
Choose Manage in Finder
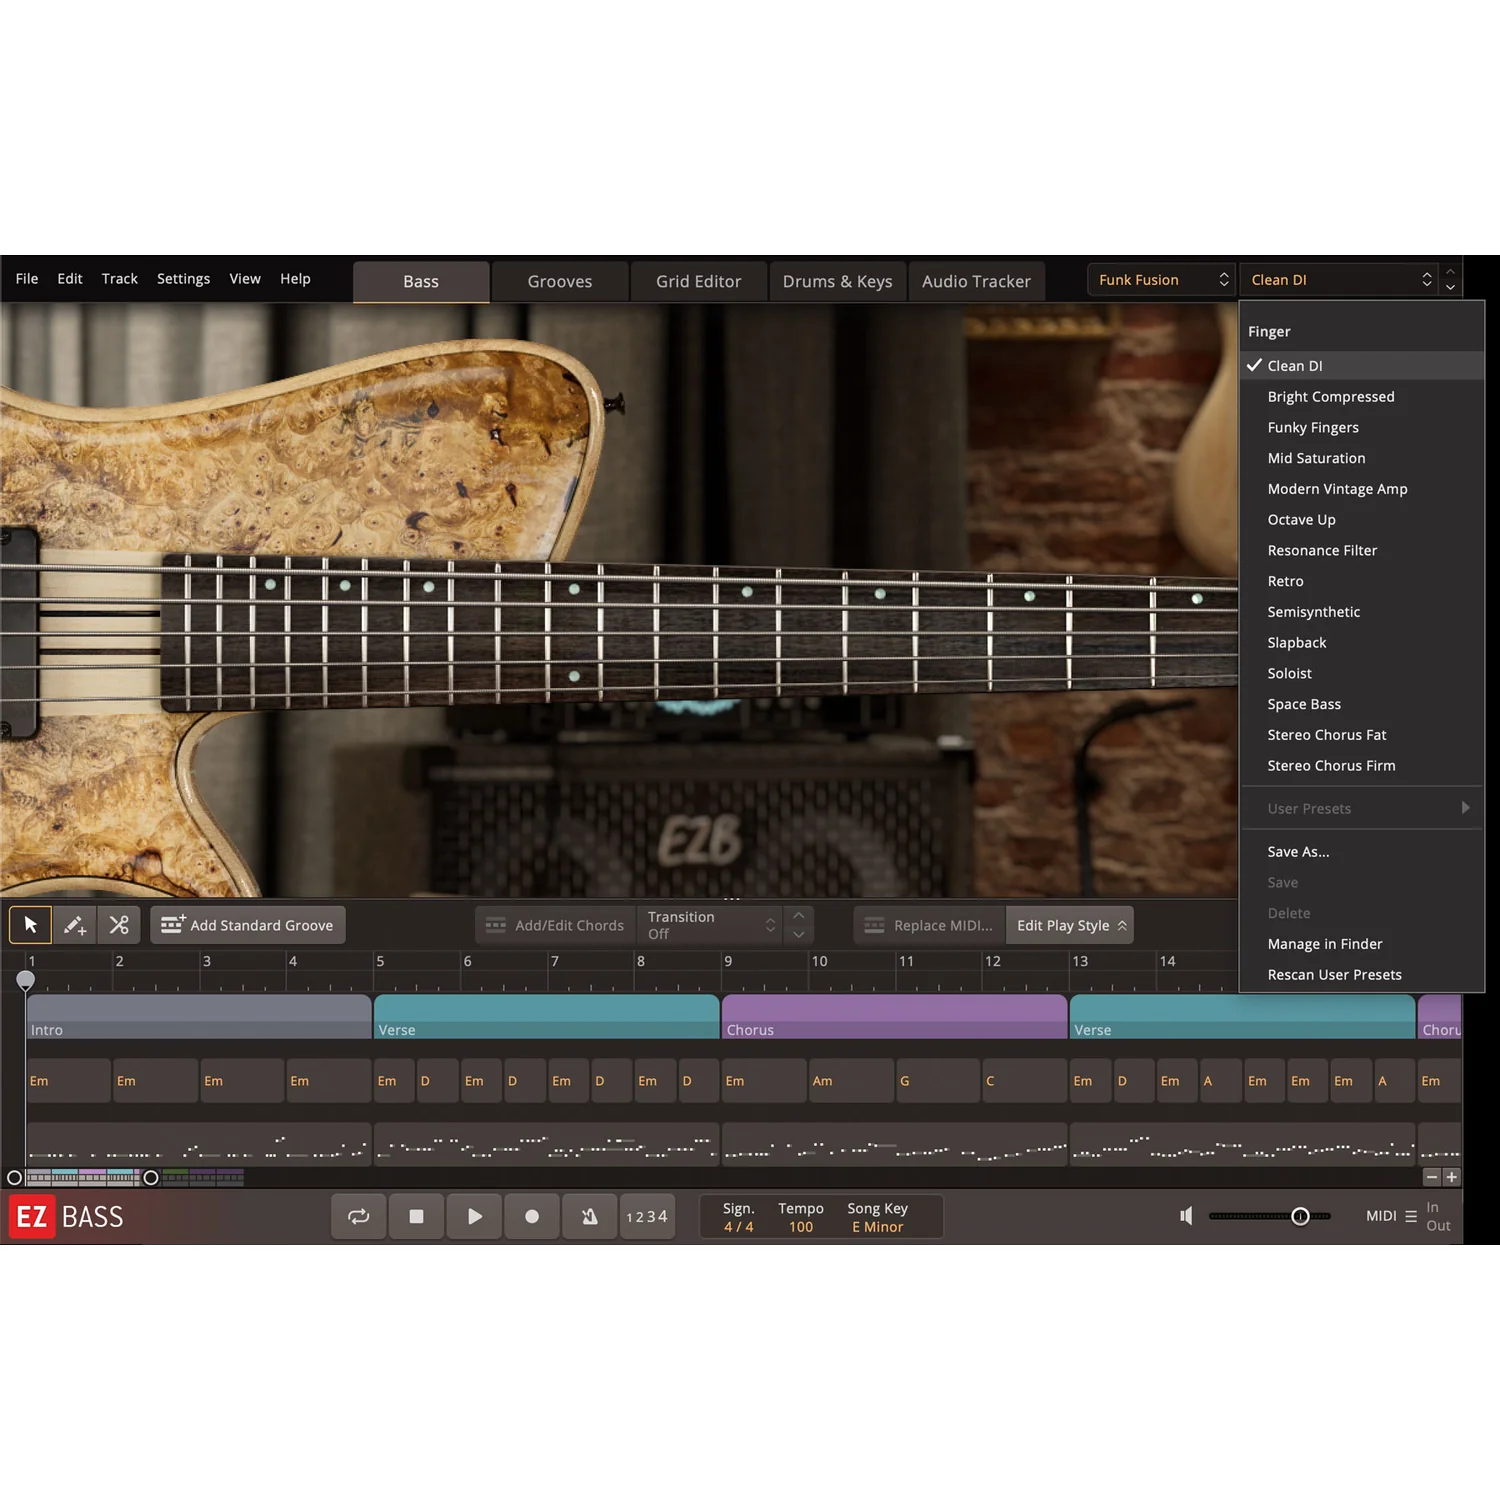pyautogui.click(x=1360, y=944)
